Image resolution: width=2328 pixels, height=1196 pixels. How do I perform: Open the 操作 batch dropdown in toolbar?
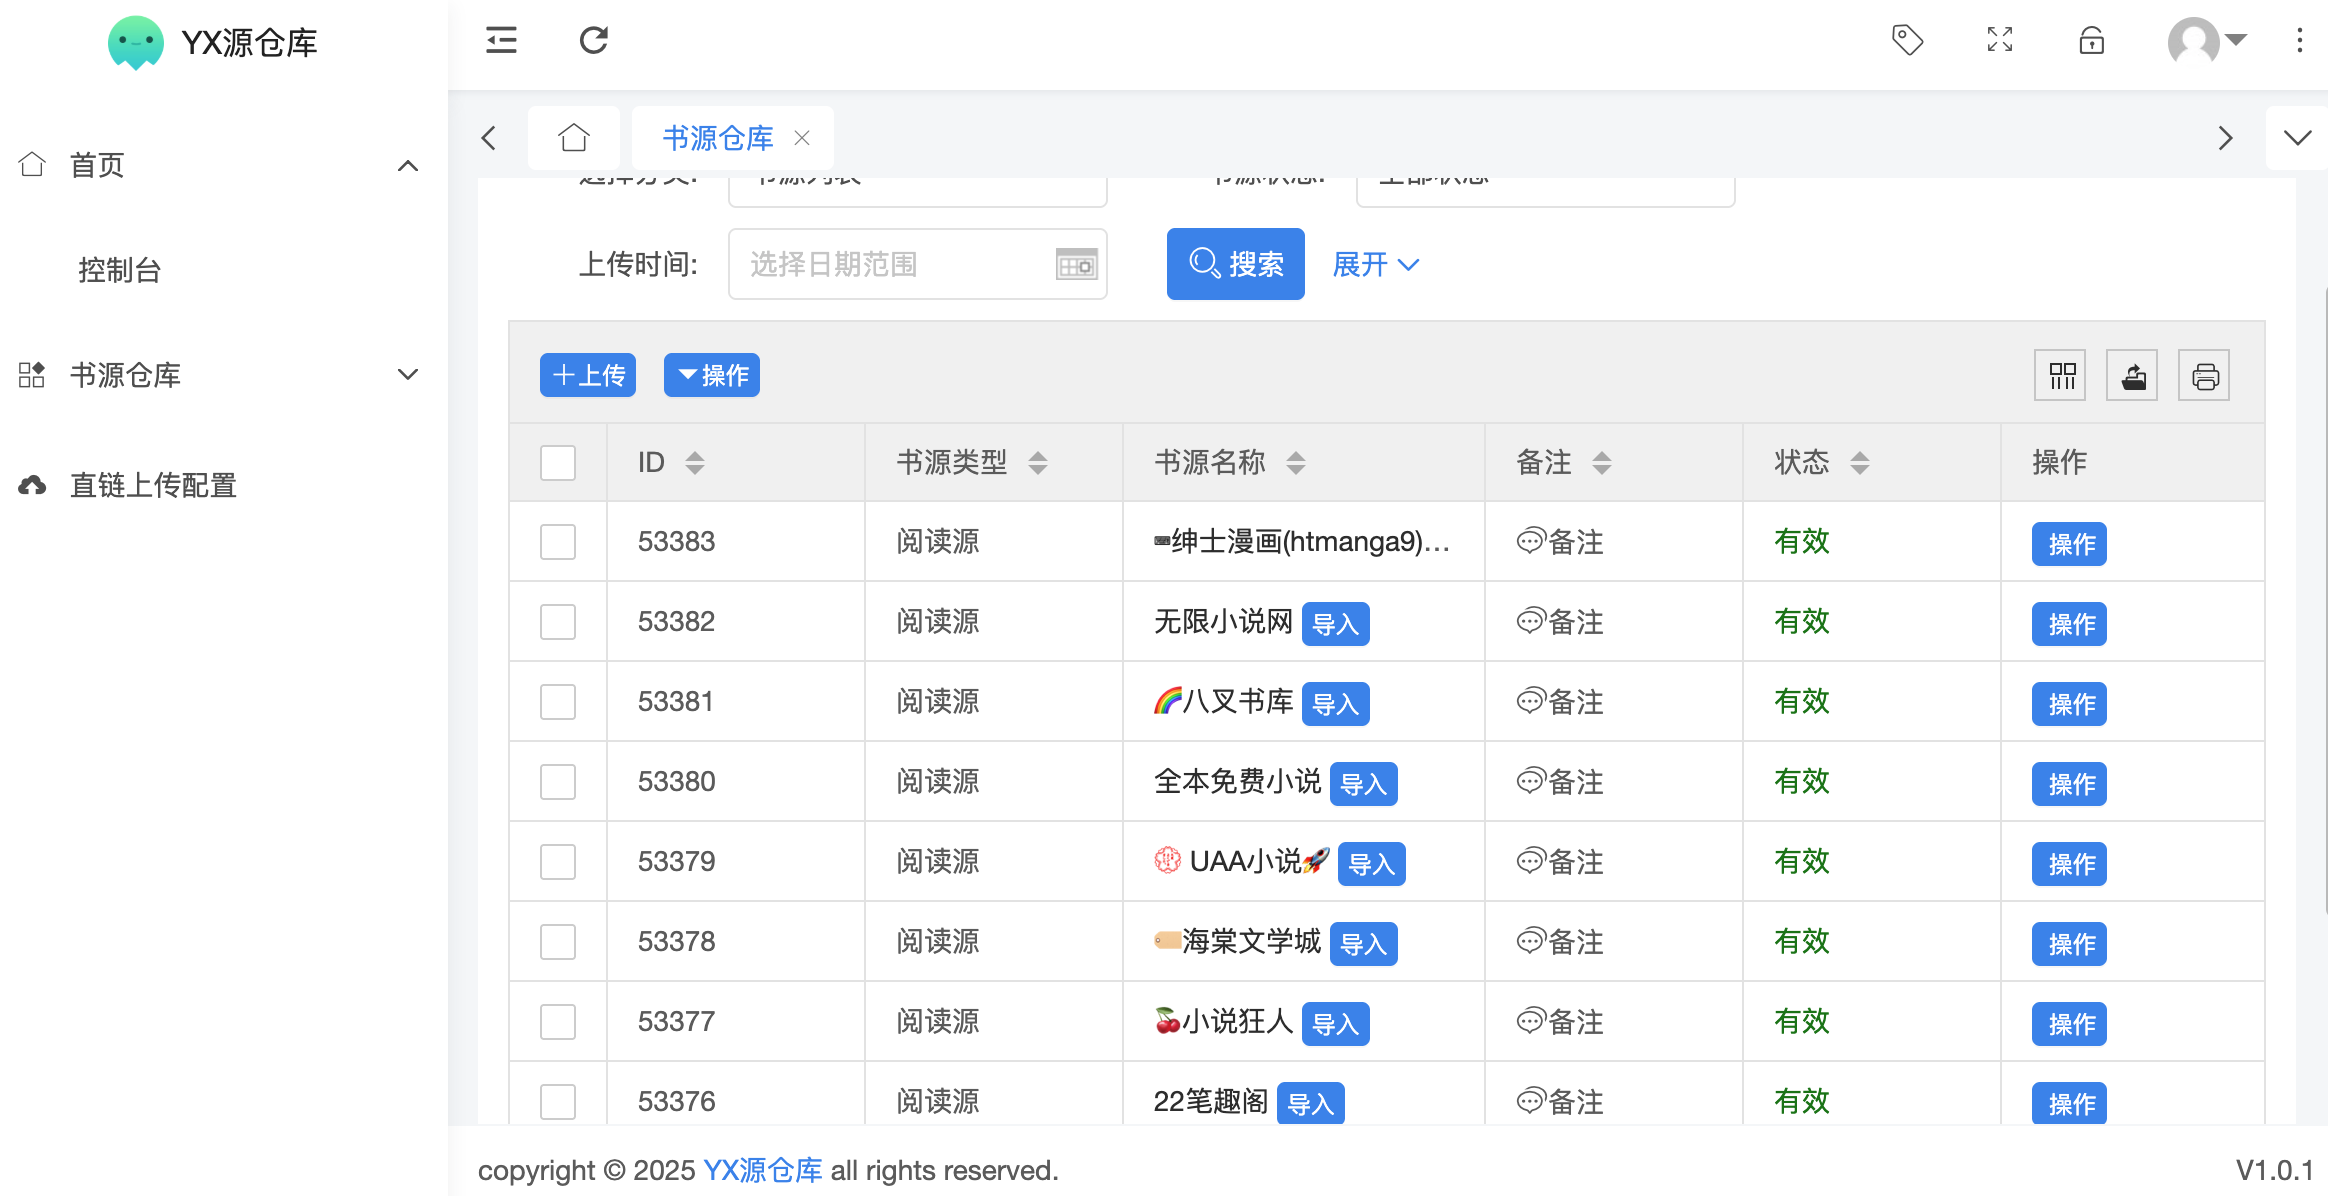(712, 375)
